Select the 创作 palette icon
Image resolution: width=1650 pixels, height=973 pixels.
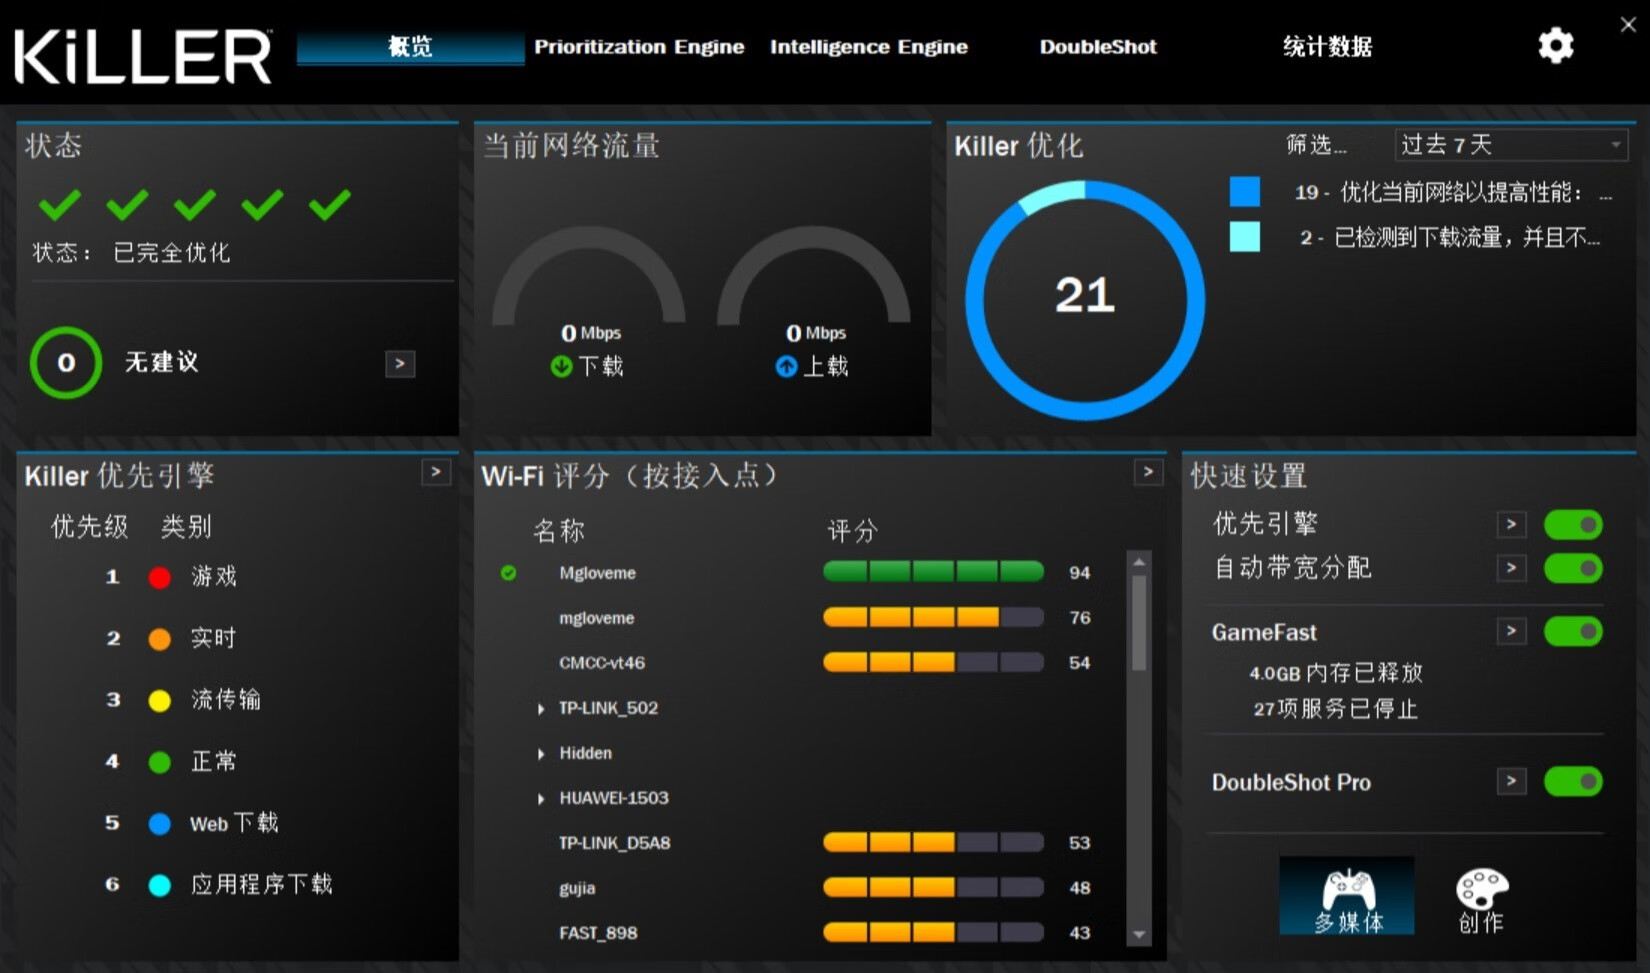click(x=1480, y=890)
